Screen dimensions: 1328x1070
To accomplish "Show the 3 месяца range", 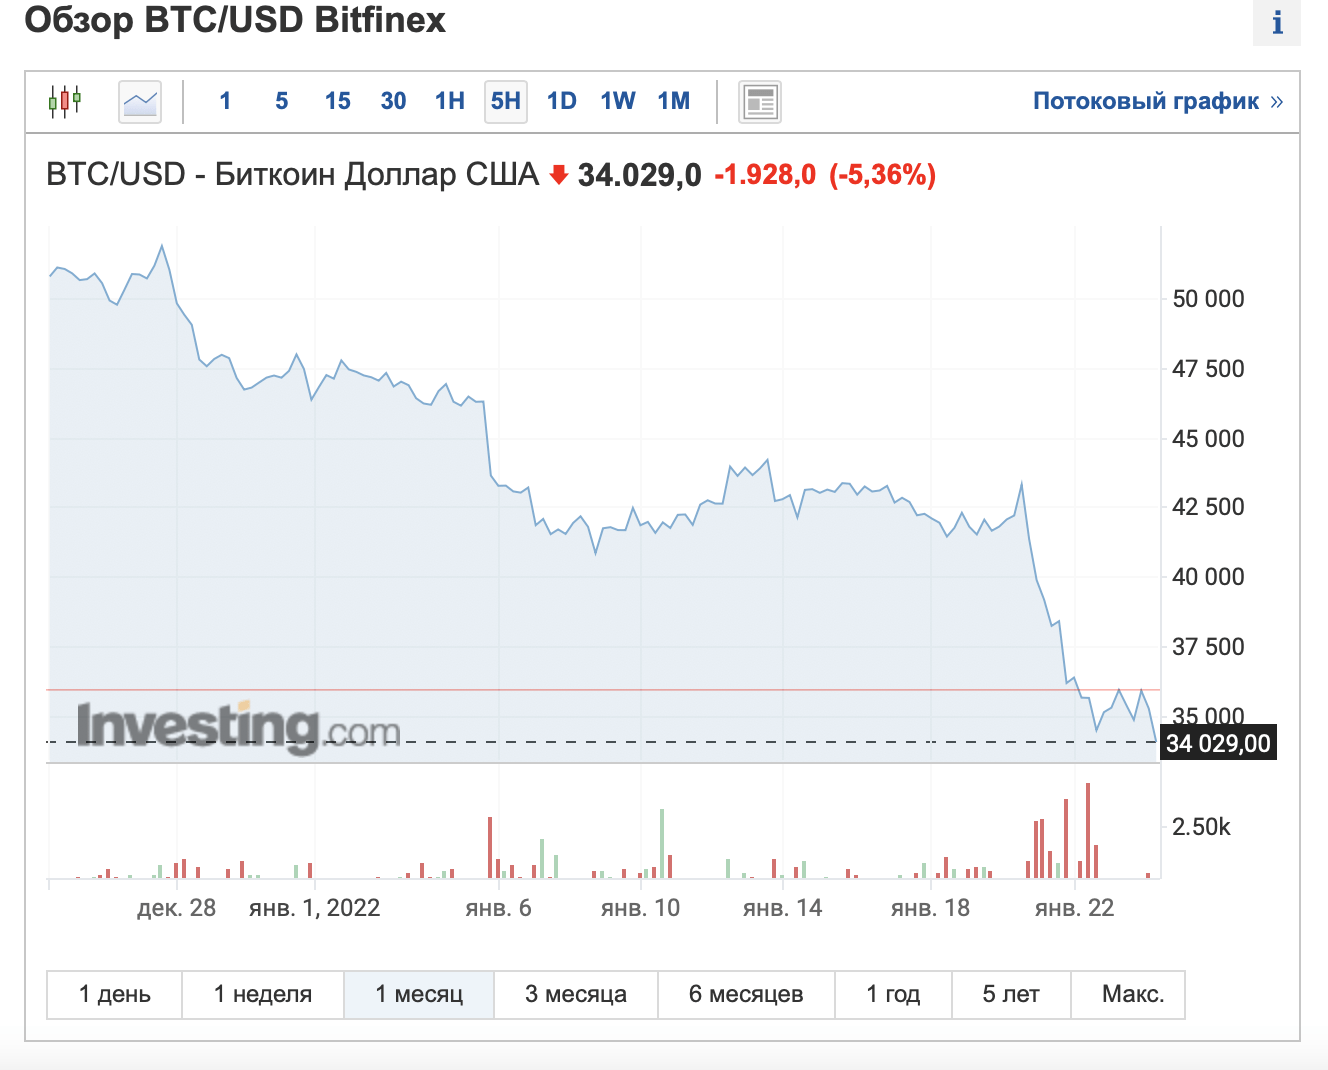I will coord(576,994).
